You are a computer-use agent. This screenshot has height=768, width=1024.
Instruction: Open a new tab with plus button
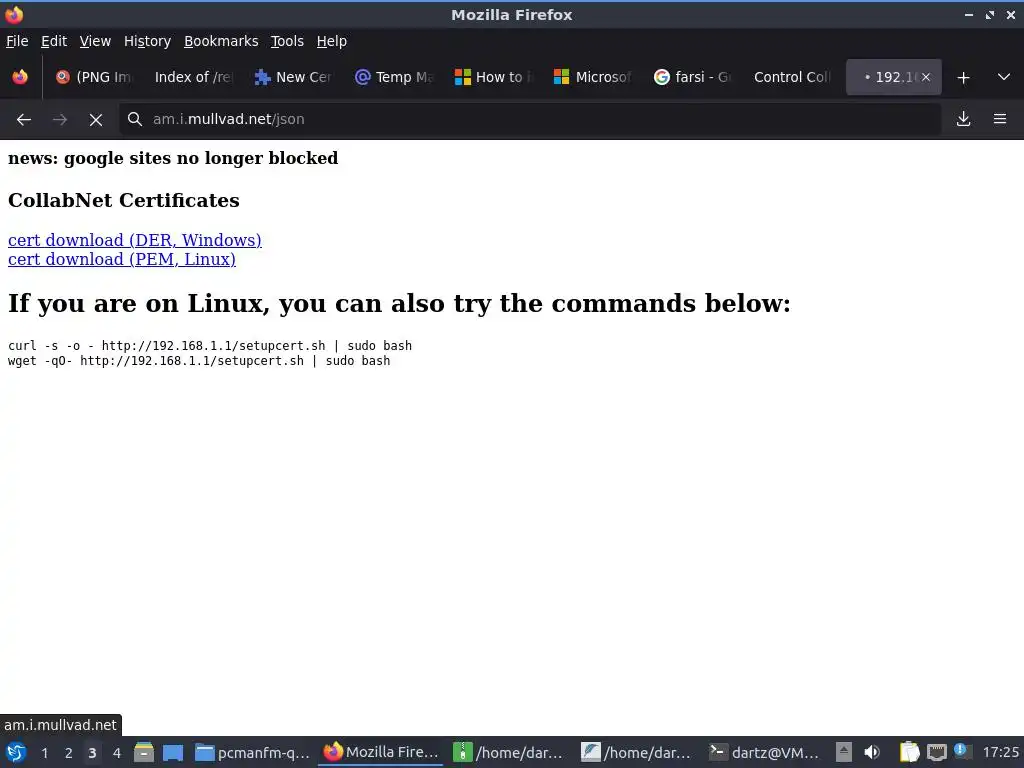[x=963, y=78]
